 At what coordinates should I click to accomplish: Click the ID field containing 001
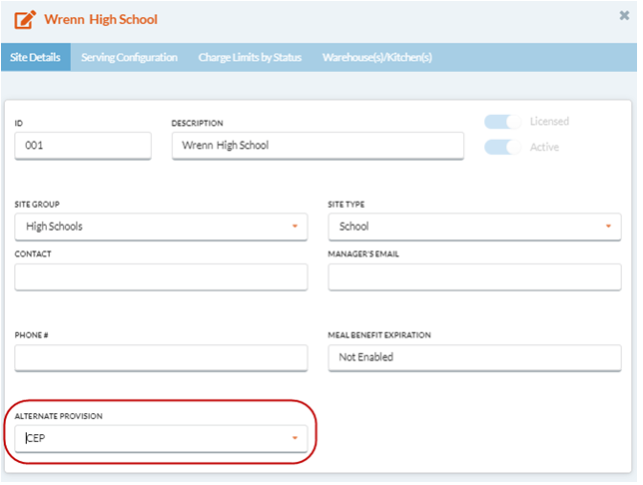(83, 146)
